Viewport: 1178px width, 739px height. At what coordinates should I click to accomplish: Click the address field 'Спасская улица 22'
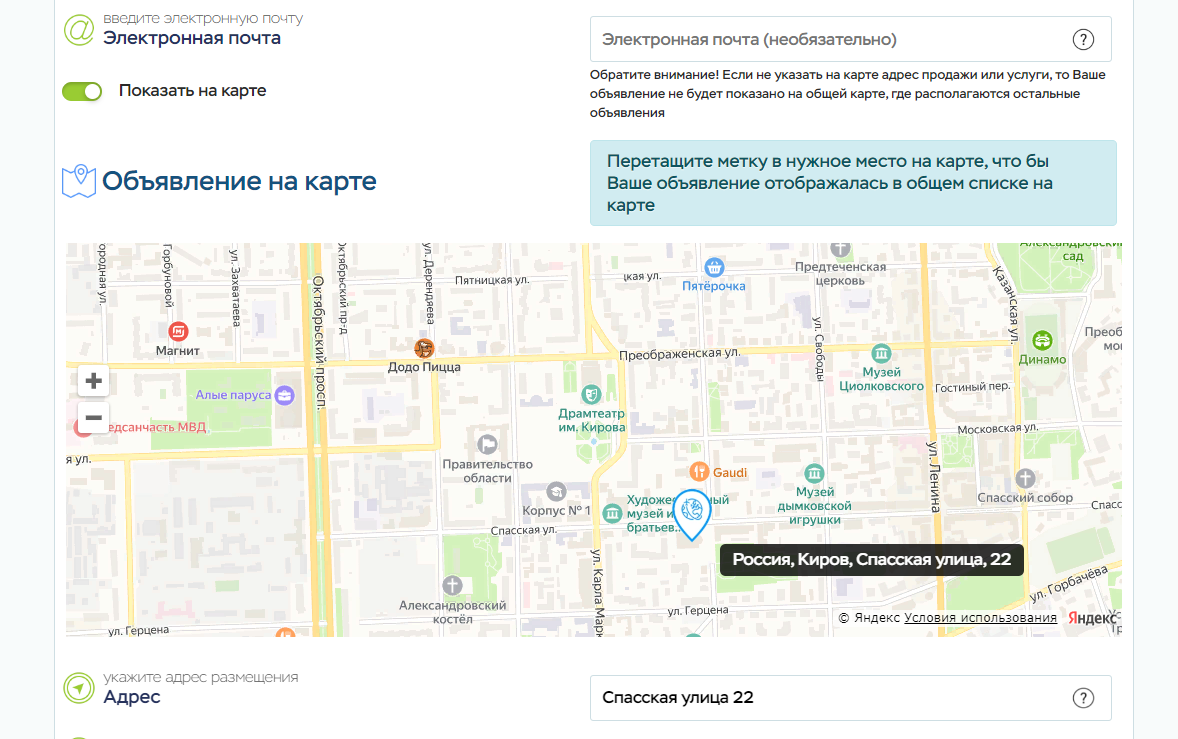tap(830, 698)
